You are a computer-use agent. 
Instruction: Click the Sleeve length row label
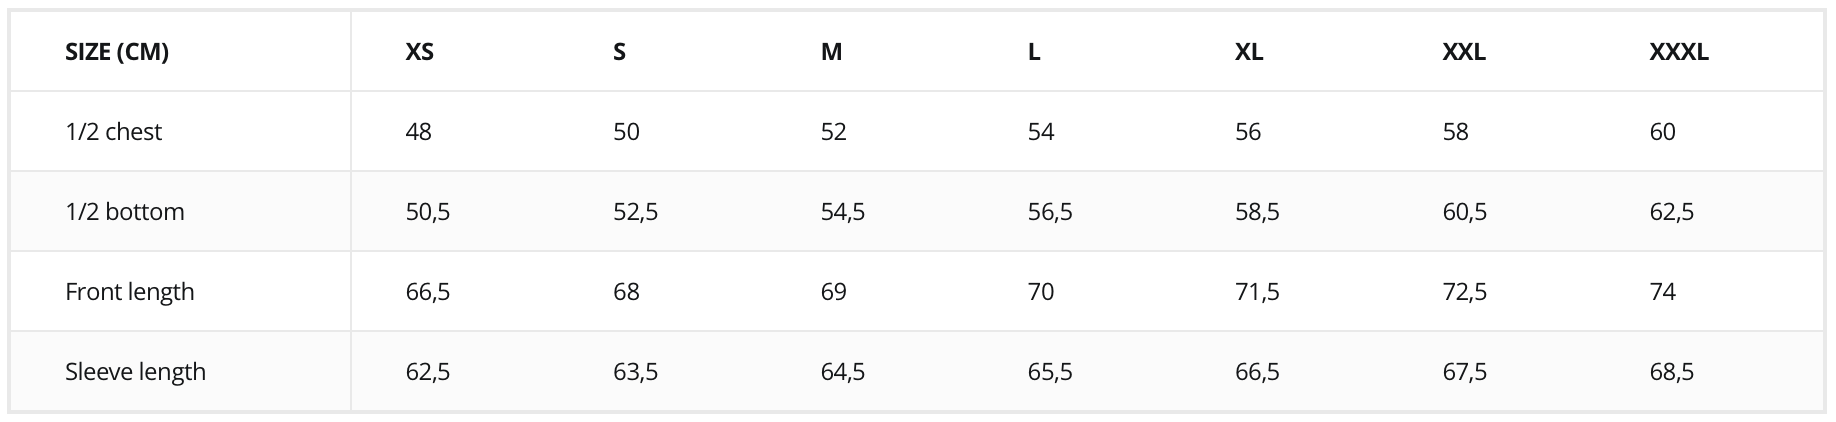(x=136, y=372)
